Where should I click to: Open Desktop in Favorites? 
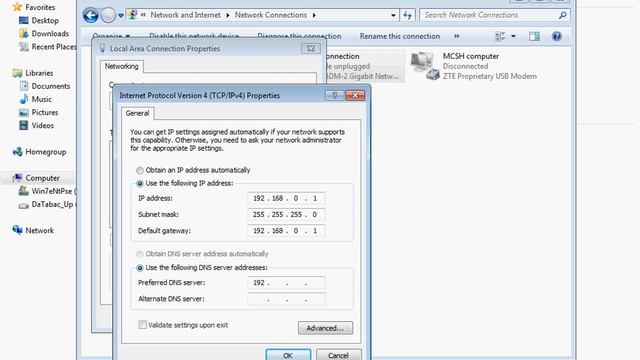45,20
